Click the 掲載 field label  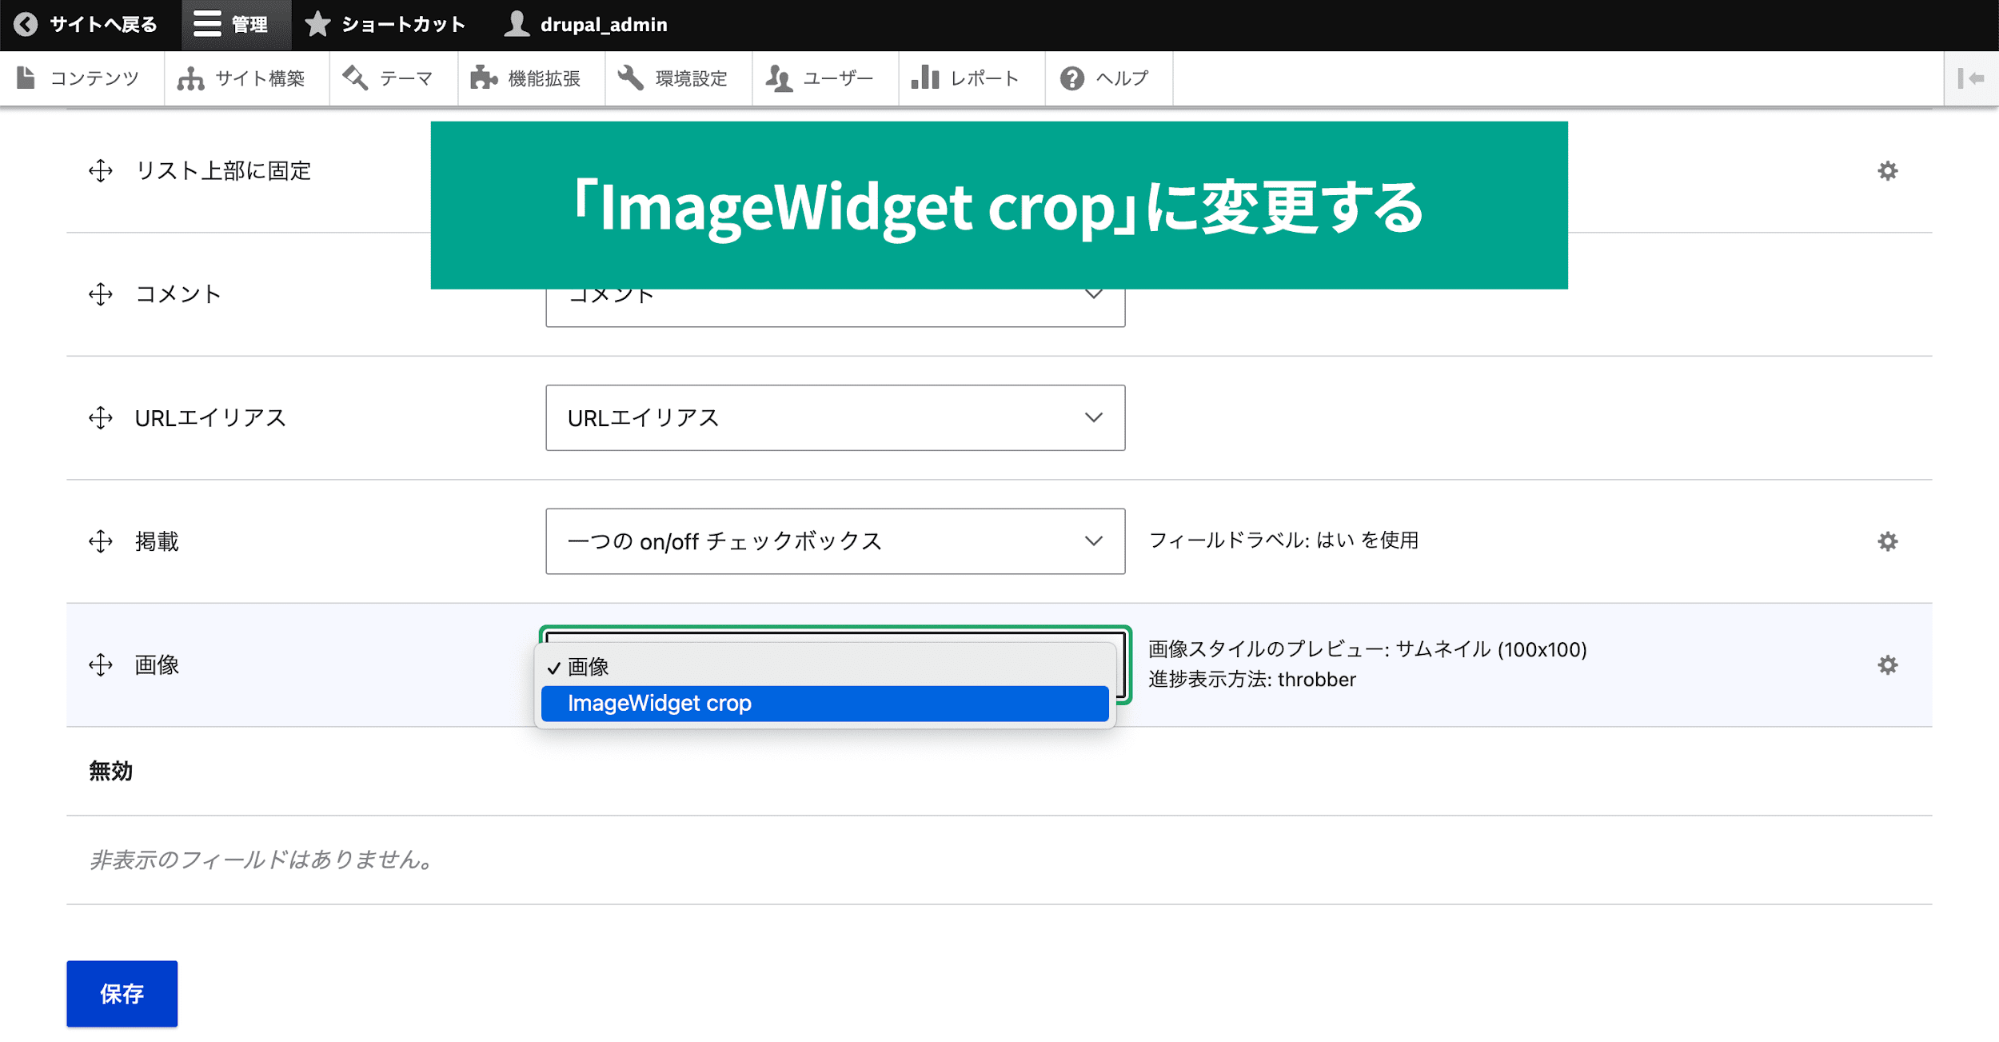(x=157, y=541)
